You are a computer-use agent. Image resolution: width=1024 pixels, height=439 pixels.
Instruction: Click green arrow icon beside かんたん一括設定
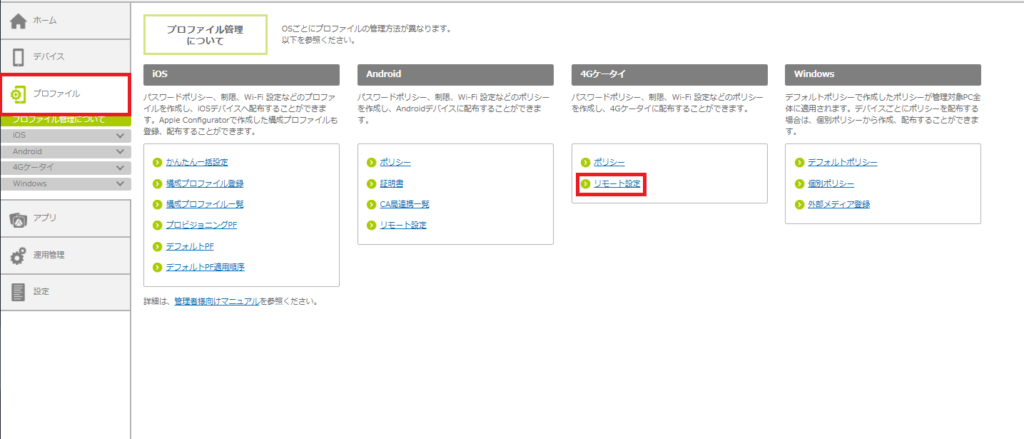(x=157, y=162)
